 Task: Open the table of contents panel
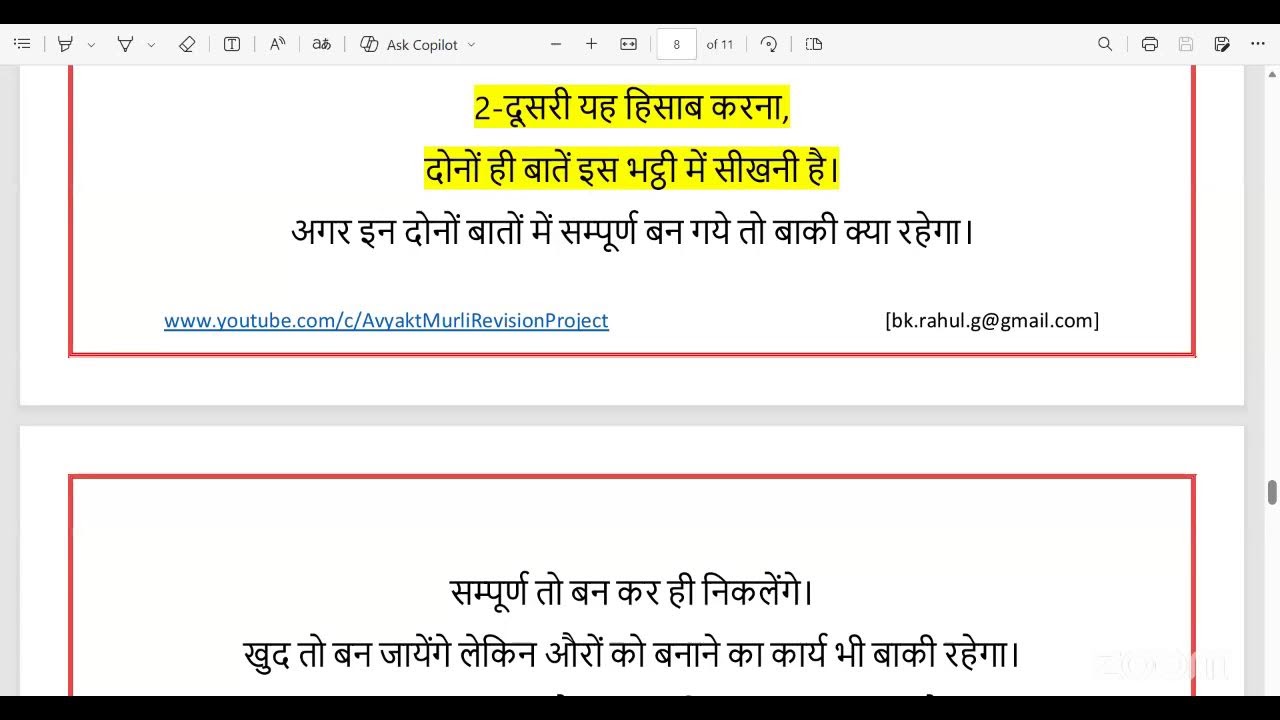[22, 44]
